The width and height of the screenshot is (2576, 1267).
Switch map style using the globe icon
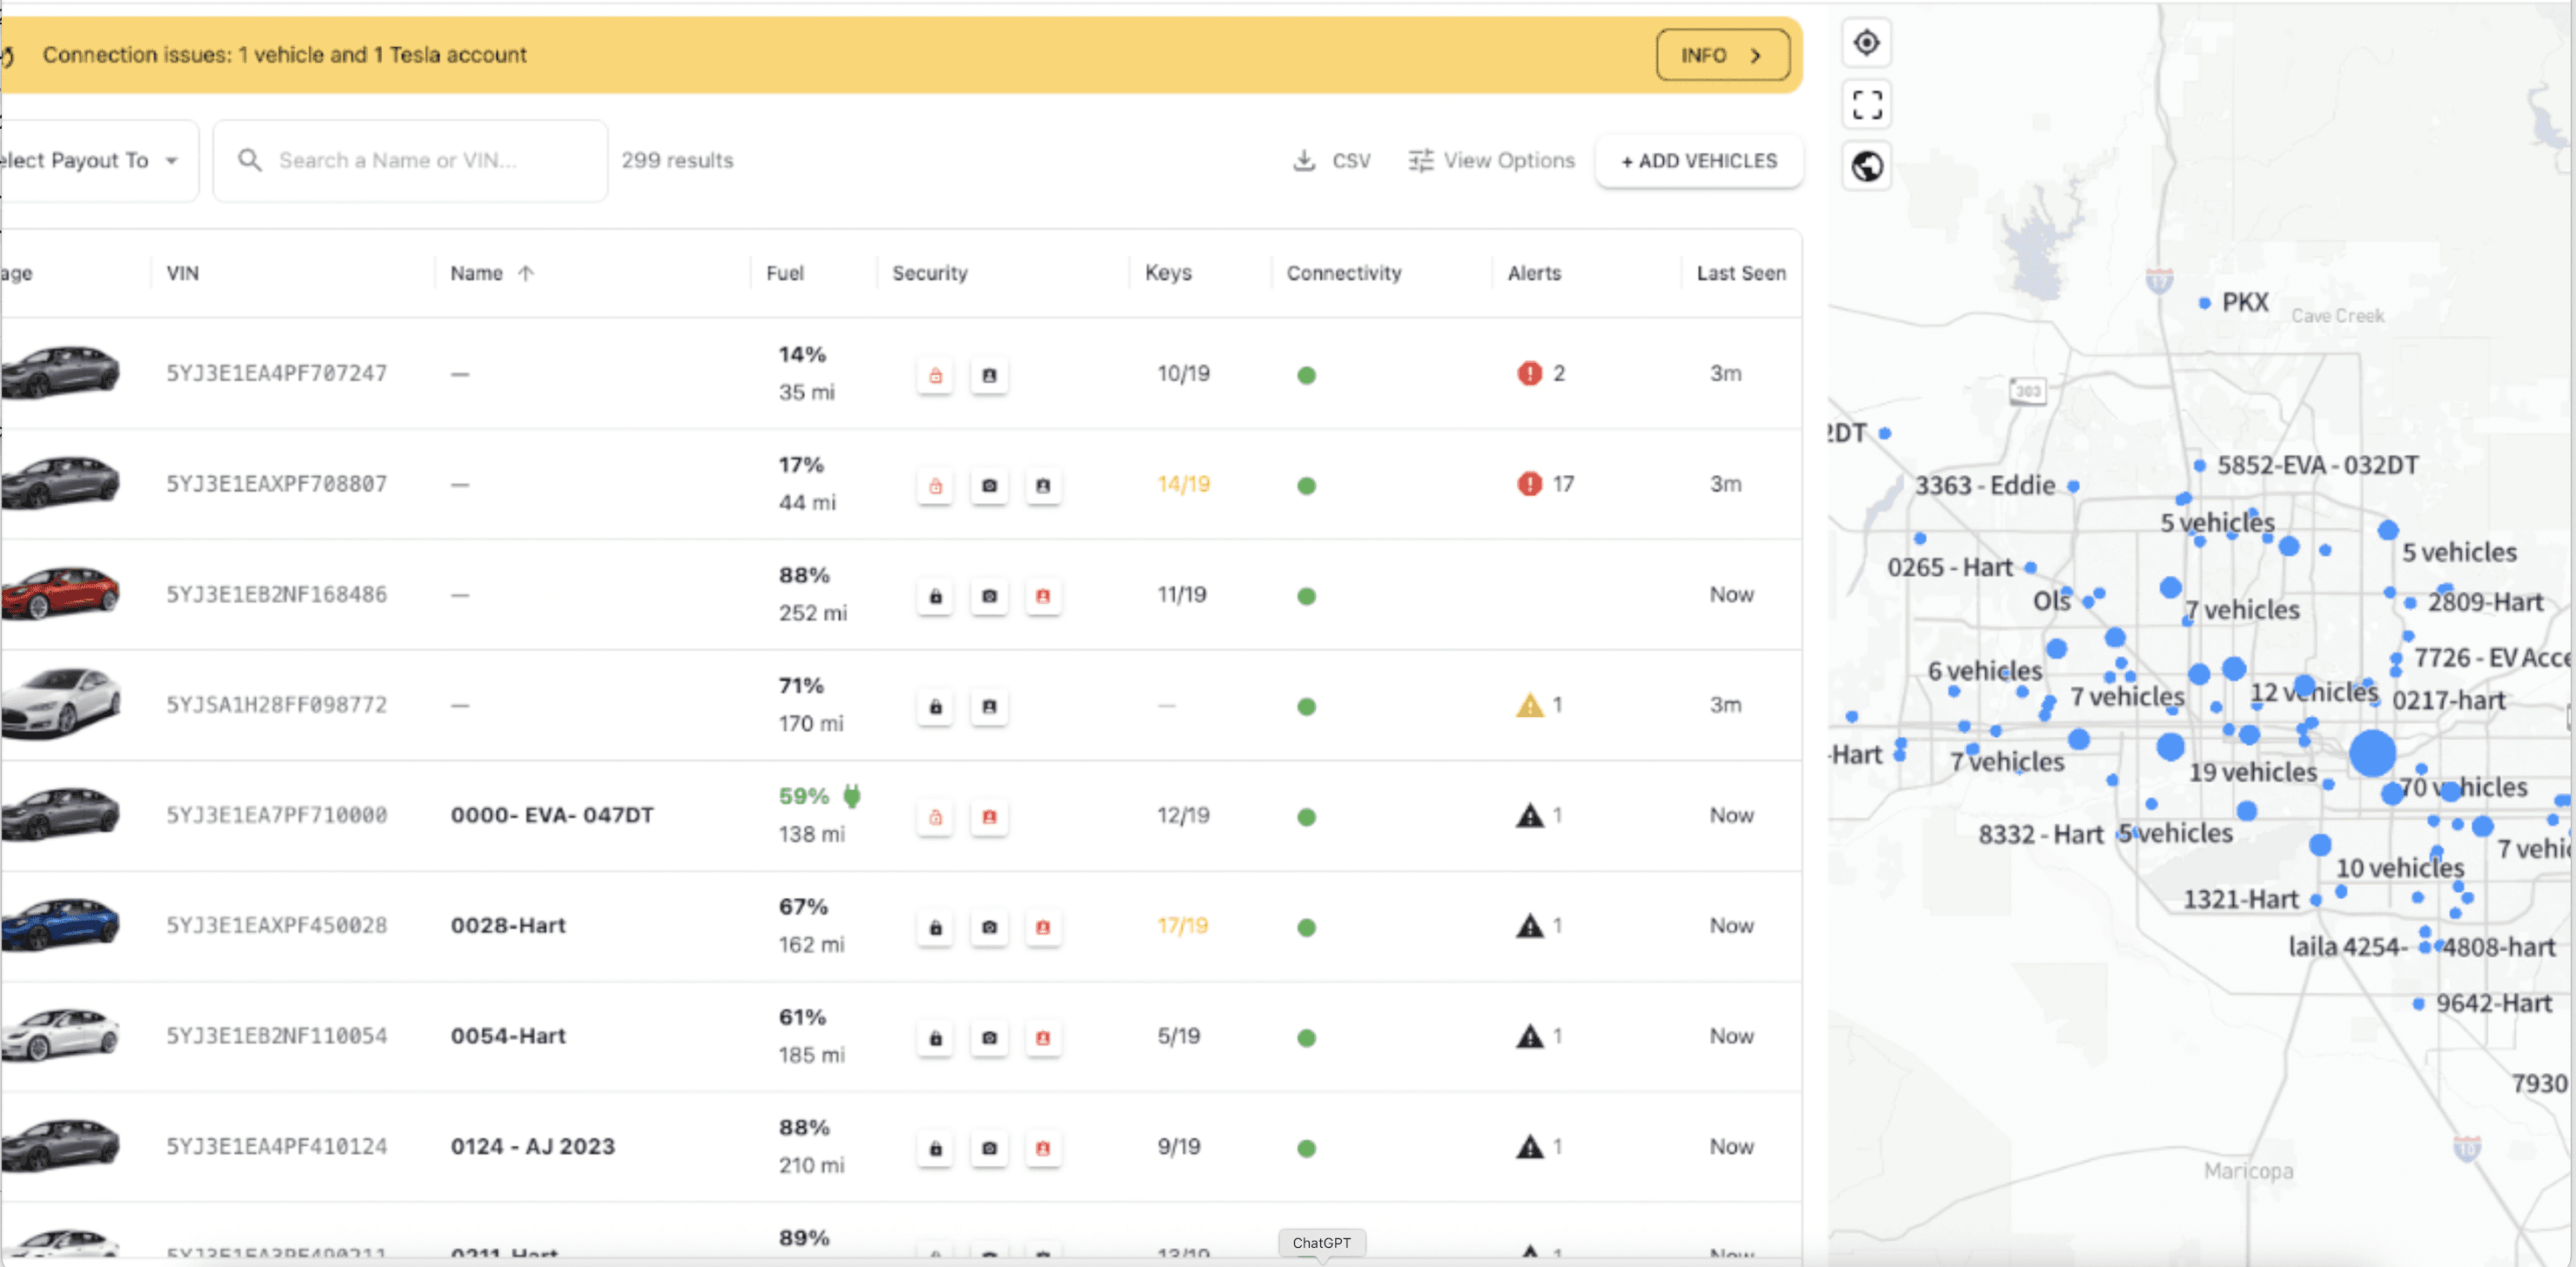tap(1866, 165)
